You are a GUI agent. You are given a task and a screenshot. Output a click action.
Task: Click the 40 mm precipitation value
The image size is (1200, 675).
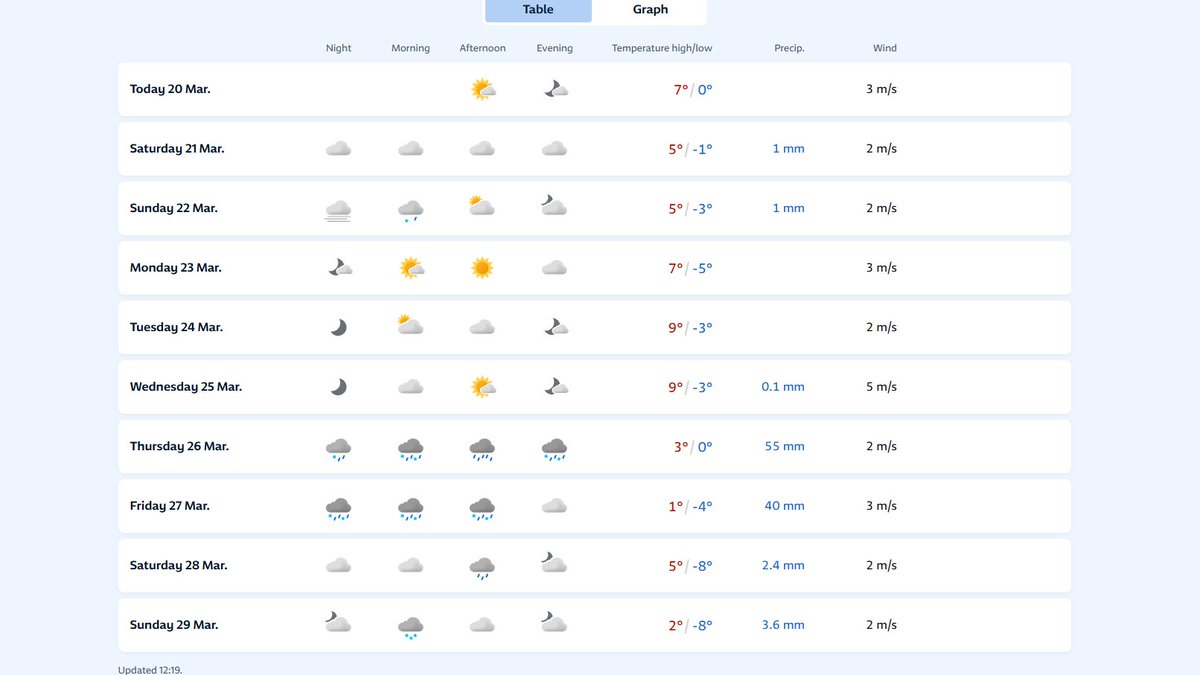tap(785, 506)
